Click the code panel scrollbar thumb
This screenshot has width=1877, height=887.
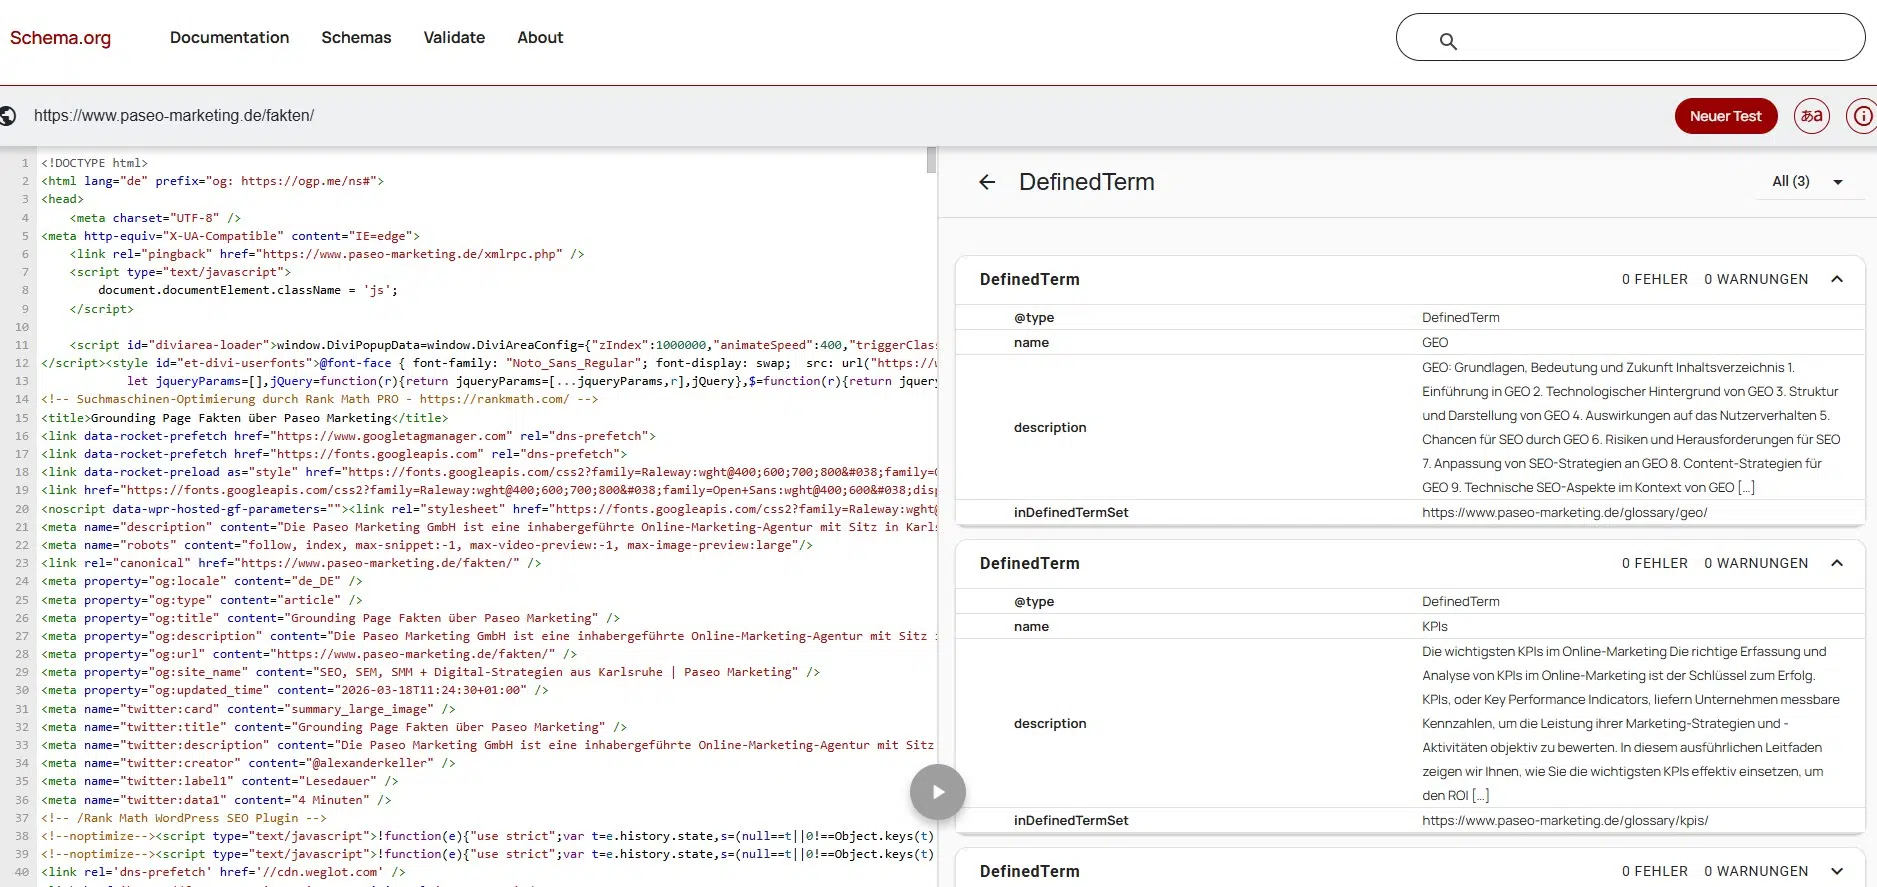(x=932, y=160)
